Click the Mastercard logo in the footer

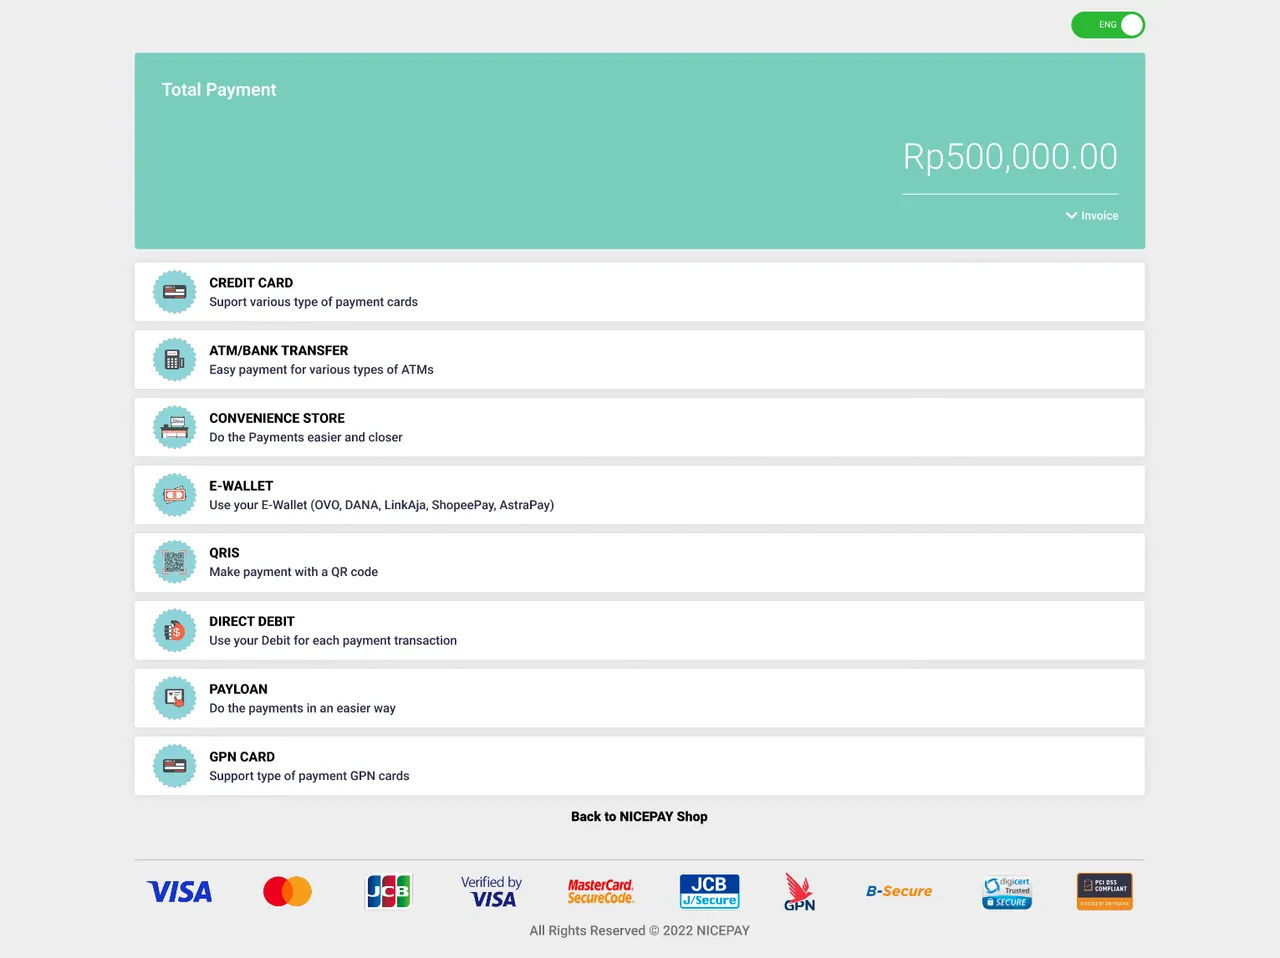pyautogui.click(x=287, y=890)
